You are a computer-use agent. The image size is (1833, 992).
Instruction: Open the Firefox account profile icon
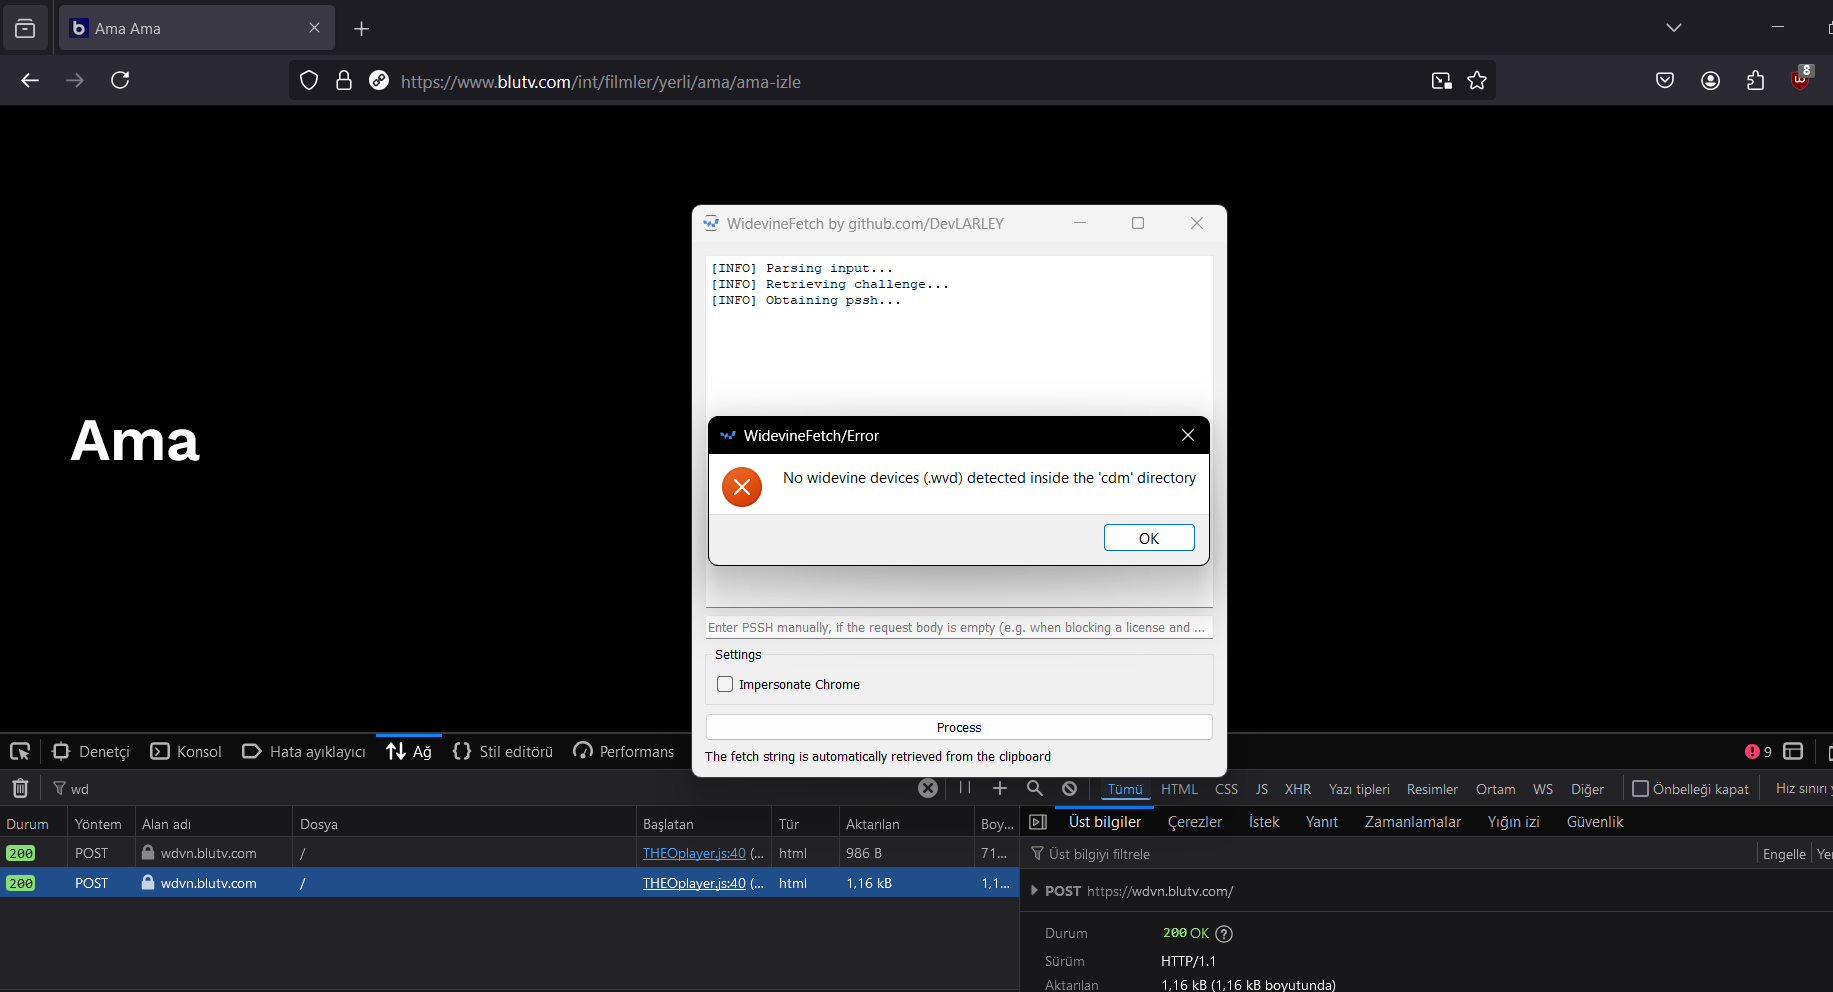(x=1710, y=81)
